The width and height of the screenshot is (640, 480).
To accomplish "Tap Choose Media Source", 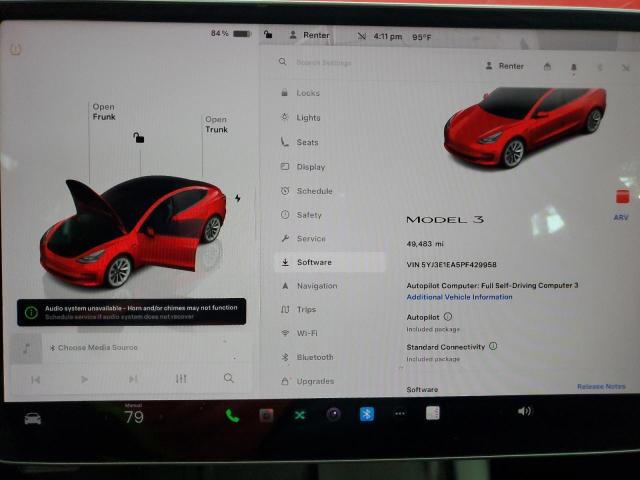I will pos(94,347).
